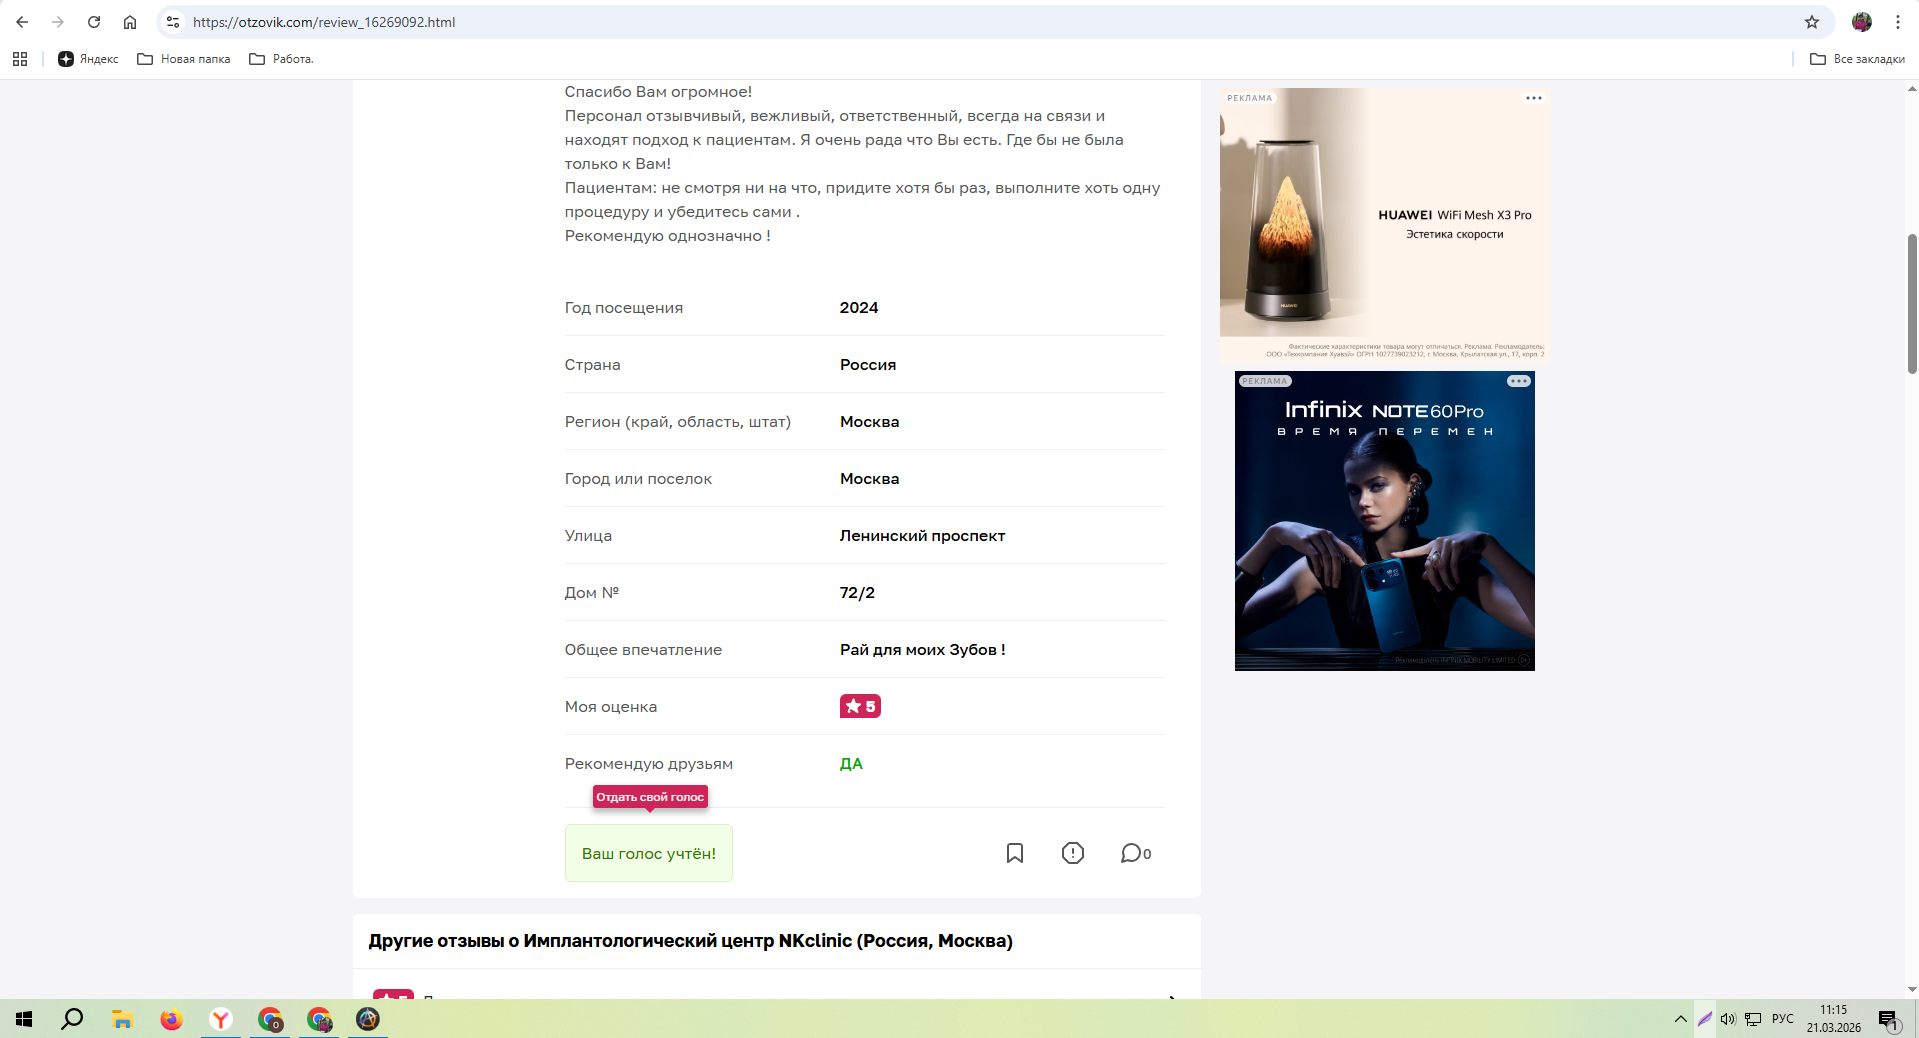This screenshot has width=1919, height=1038.
Task: Show hidden tray icons chevron
Action: pos(1680,1019)
